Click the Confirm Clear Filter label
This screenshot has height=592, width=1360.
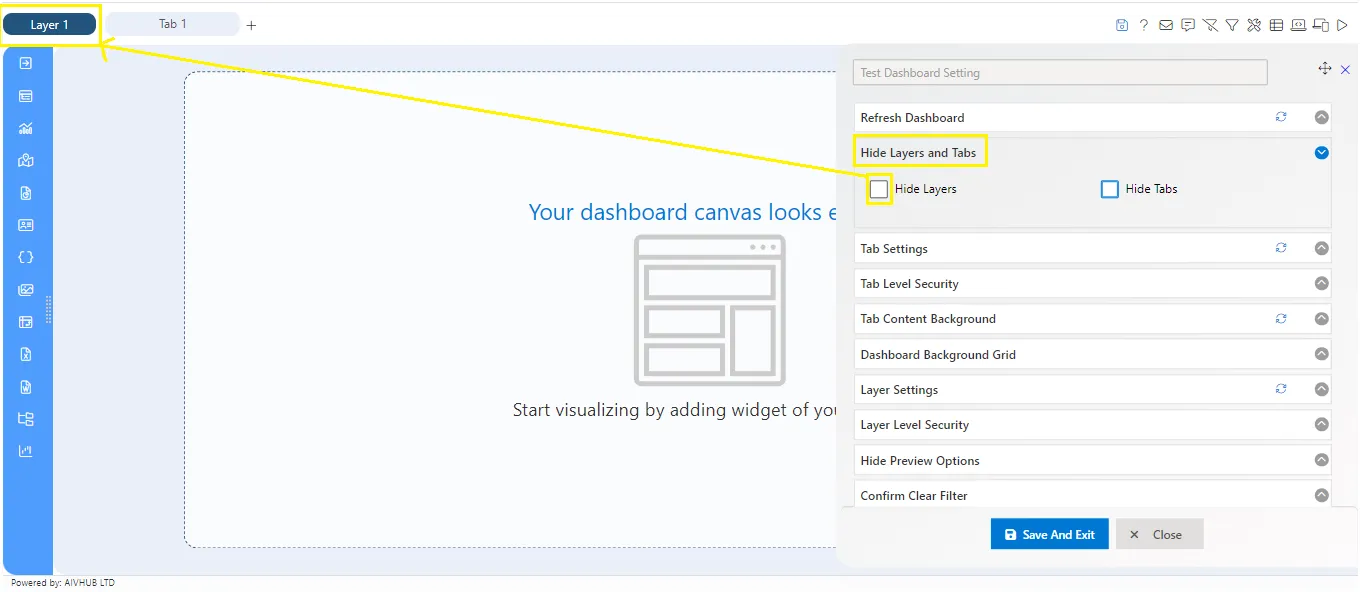(914, 495)
